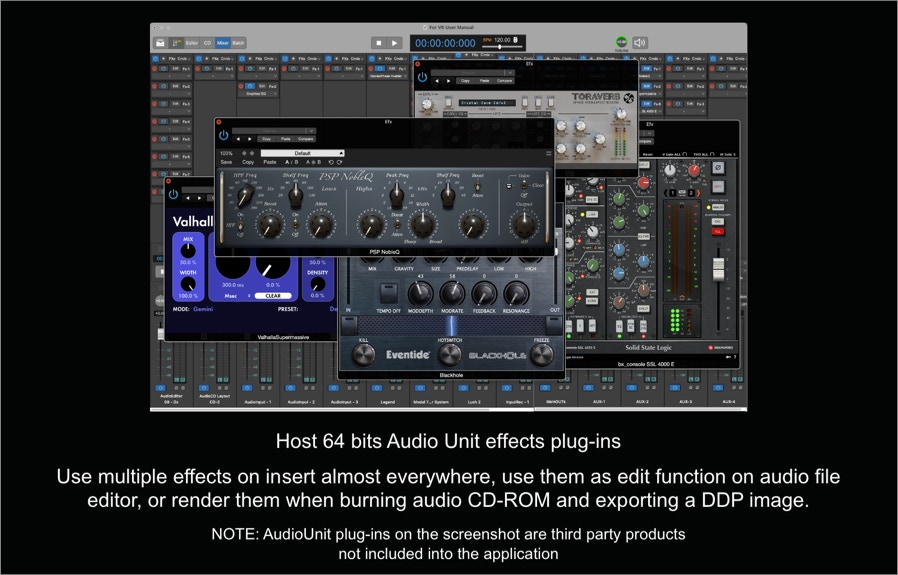Image resolution: width=898 pixels, height=575 pixels.
Task: Click the CLEAR button in ValhallaSupermassive
Action: point(272,296)
